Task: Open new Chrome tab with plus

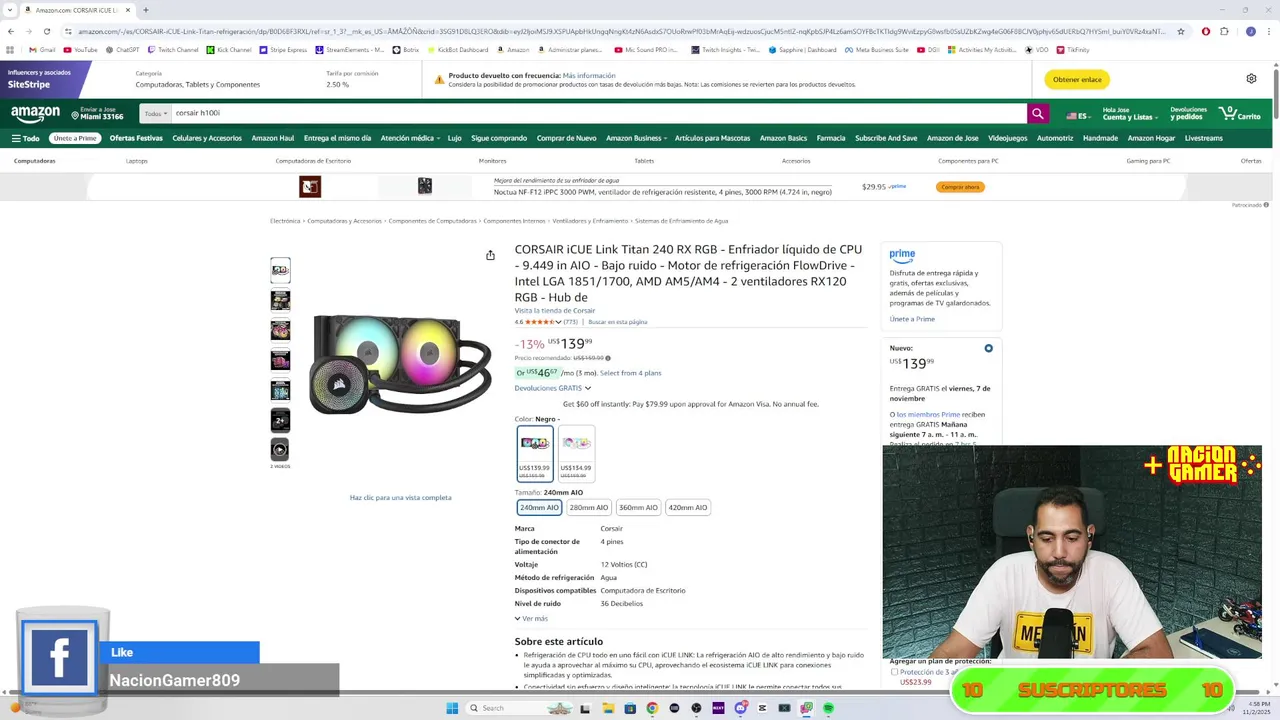Action: point(146,10)
